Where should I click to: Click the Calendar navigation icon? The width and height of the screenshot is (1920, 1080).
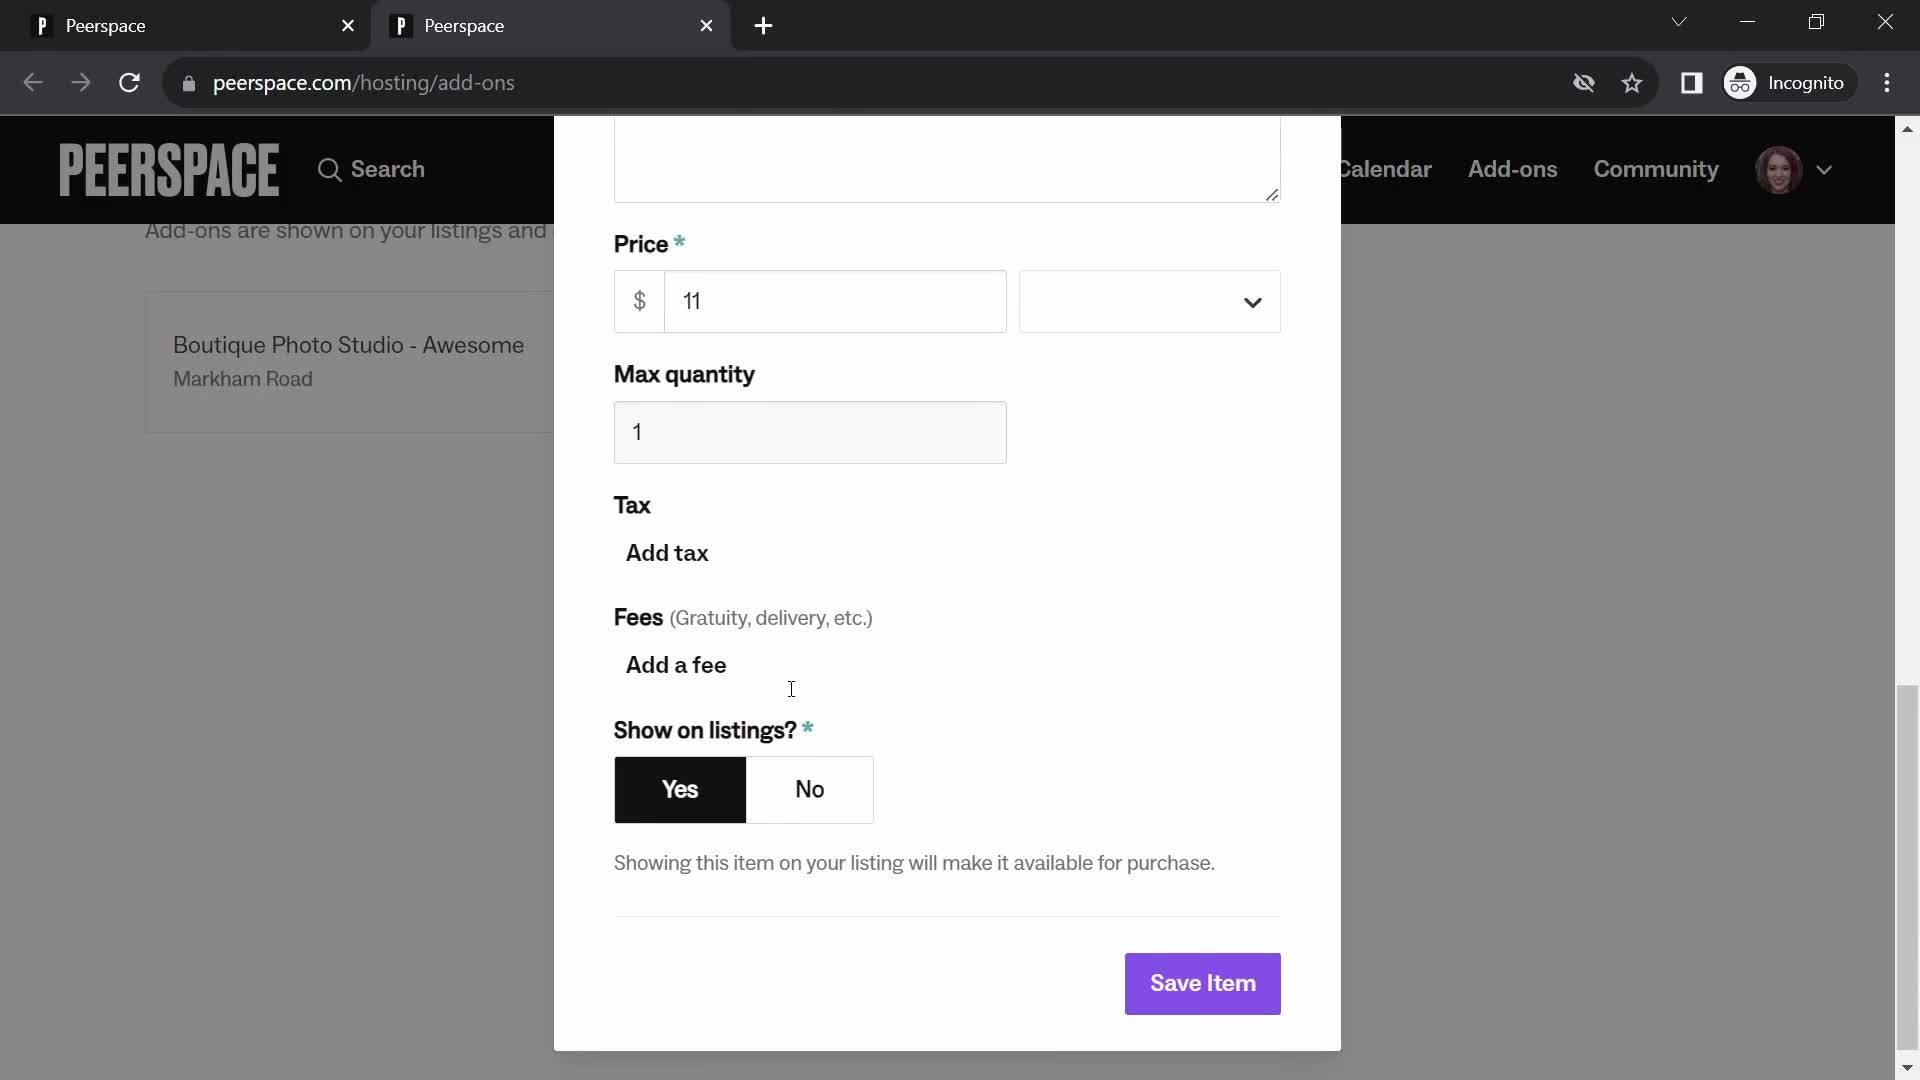tap(1382, 169)
